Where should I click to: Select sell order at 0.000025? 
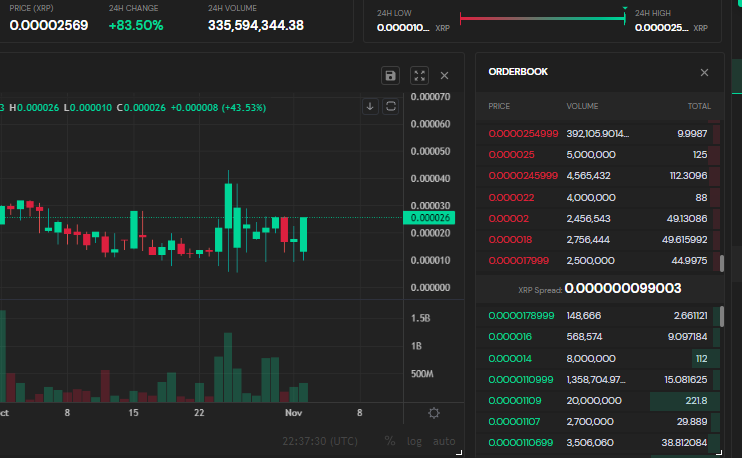click(598, 155)
